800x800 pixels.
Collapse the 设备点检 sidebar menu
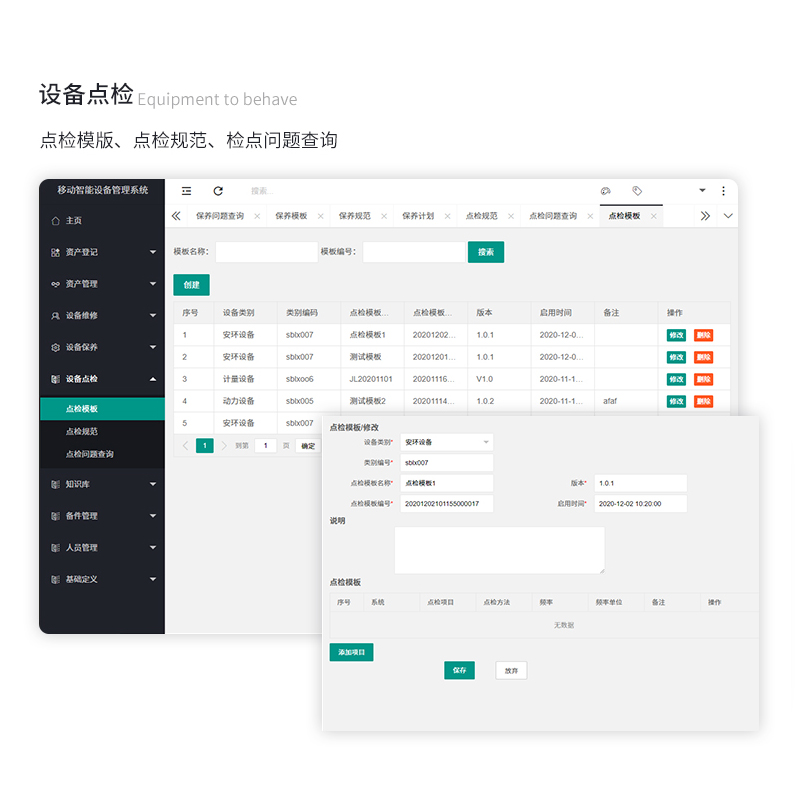click(102, 379)
